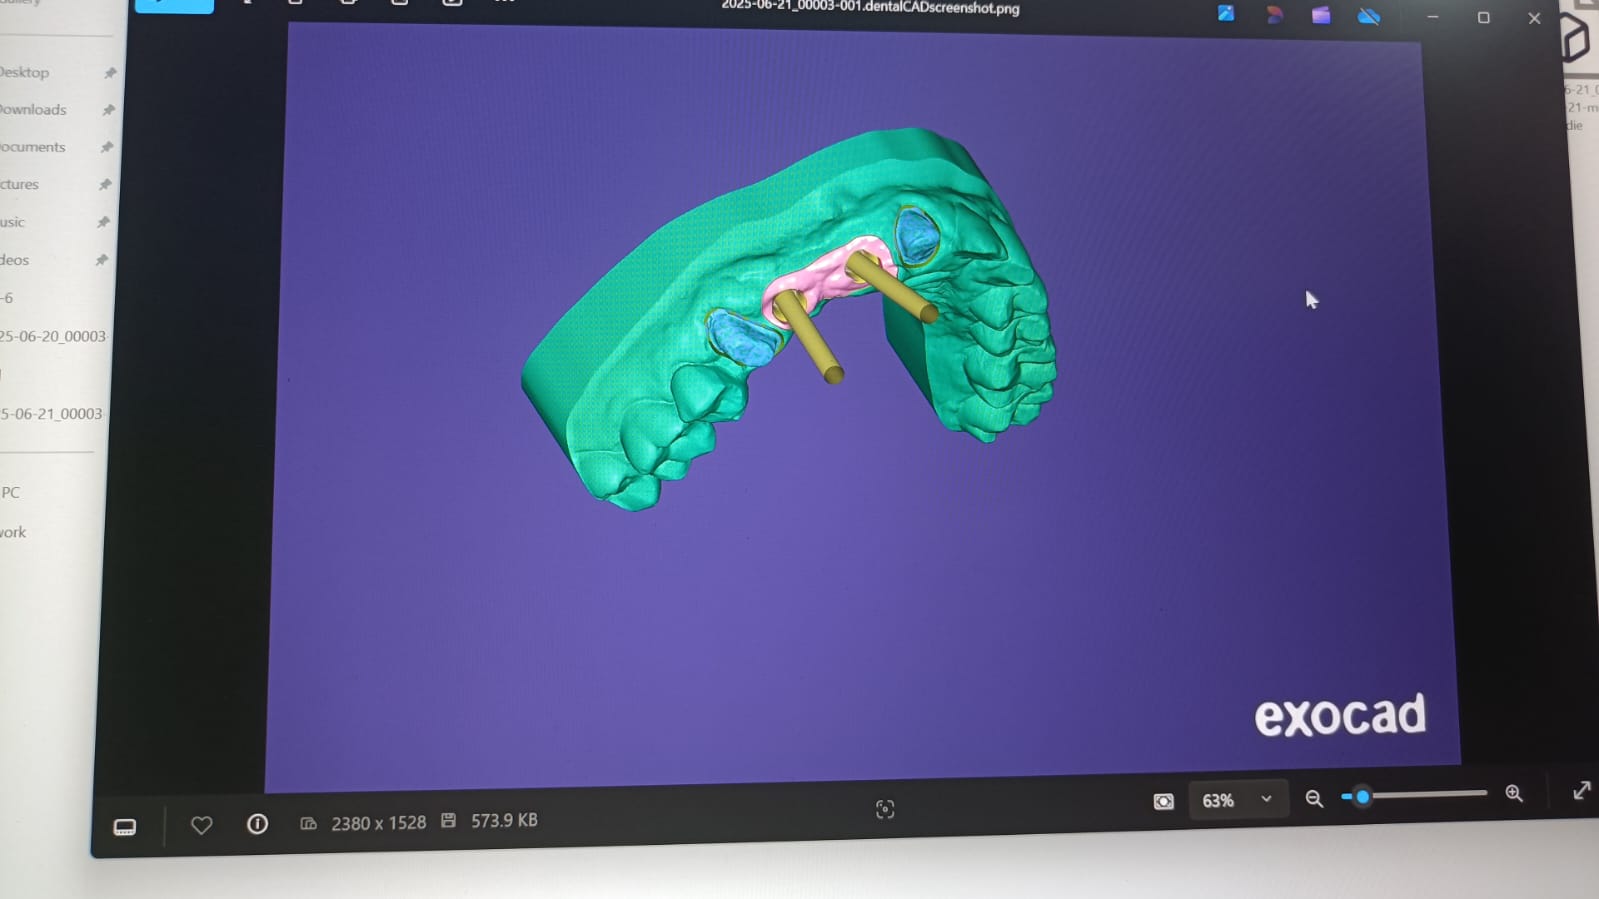Click the crossed-out OneDrive cloud icon

(1369, 16)
